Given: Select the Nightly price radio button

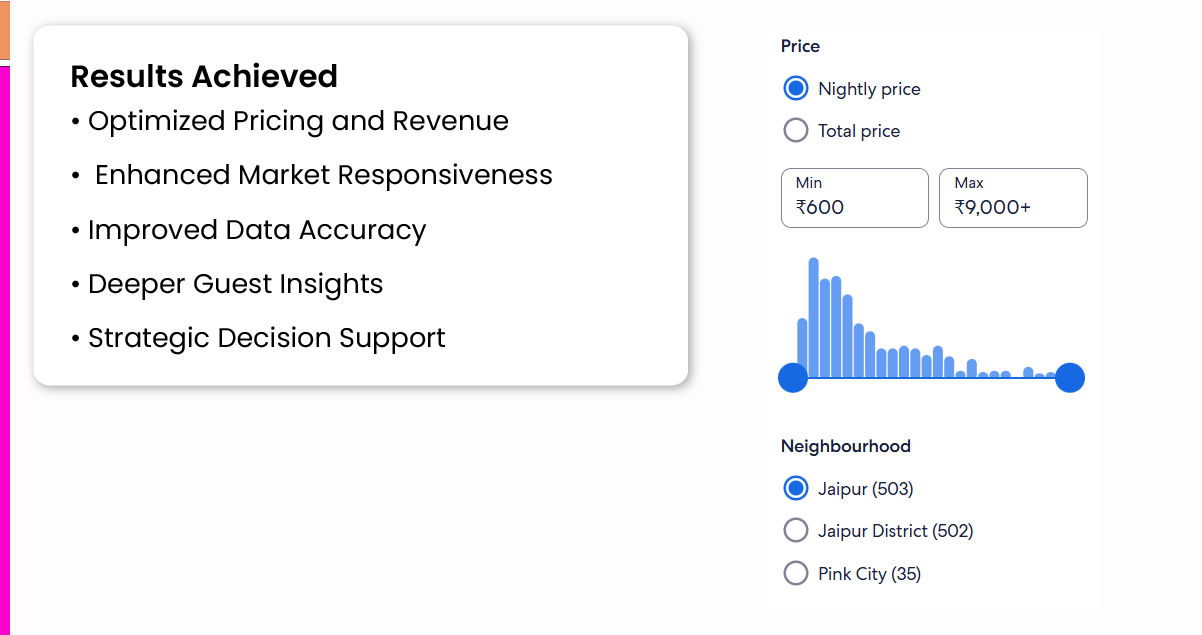Looking at the screenshot, I should point(796,88).
